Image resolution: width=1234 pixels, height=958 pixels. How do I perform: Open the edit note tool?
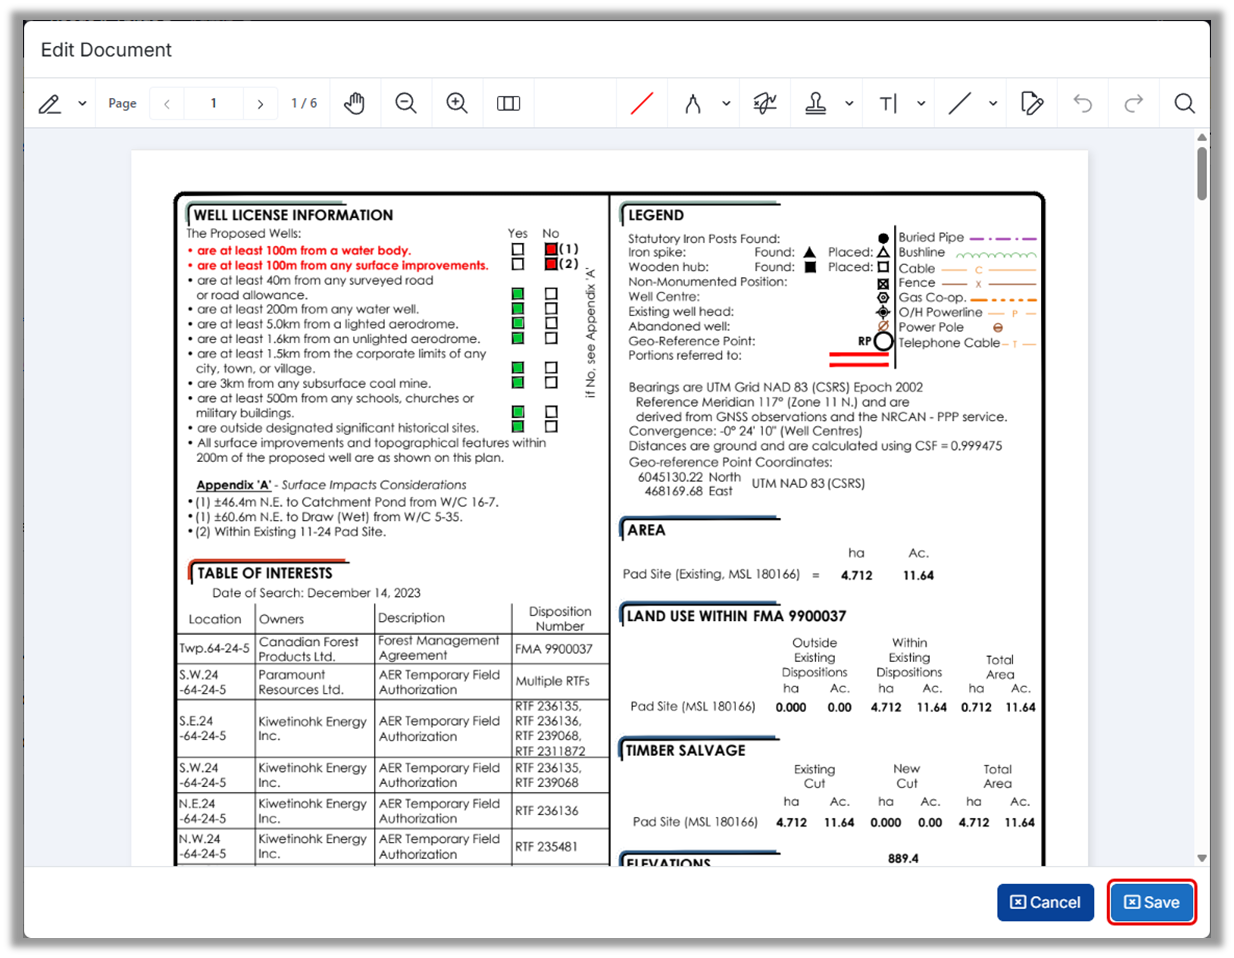click(1032, 103)
